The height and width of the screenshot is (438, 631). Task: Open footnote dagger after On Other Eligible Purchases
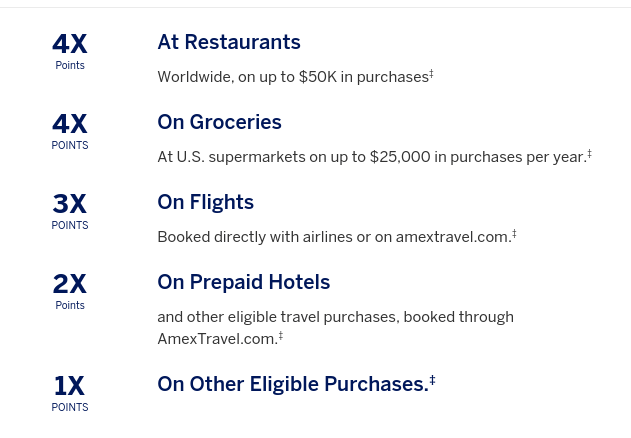pyautogui.click(x=432, y=380)
